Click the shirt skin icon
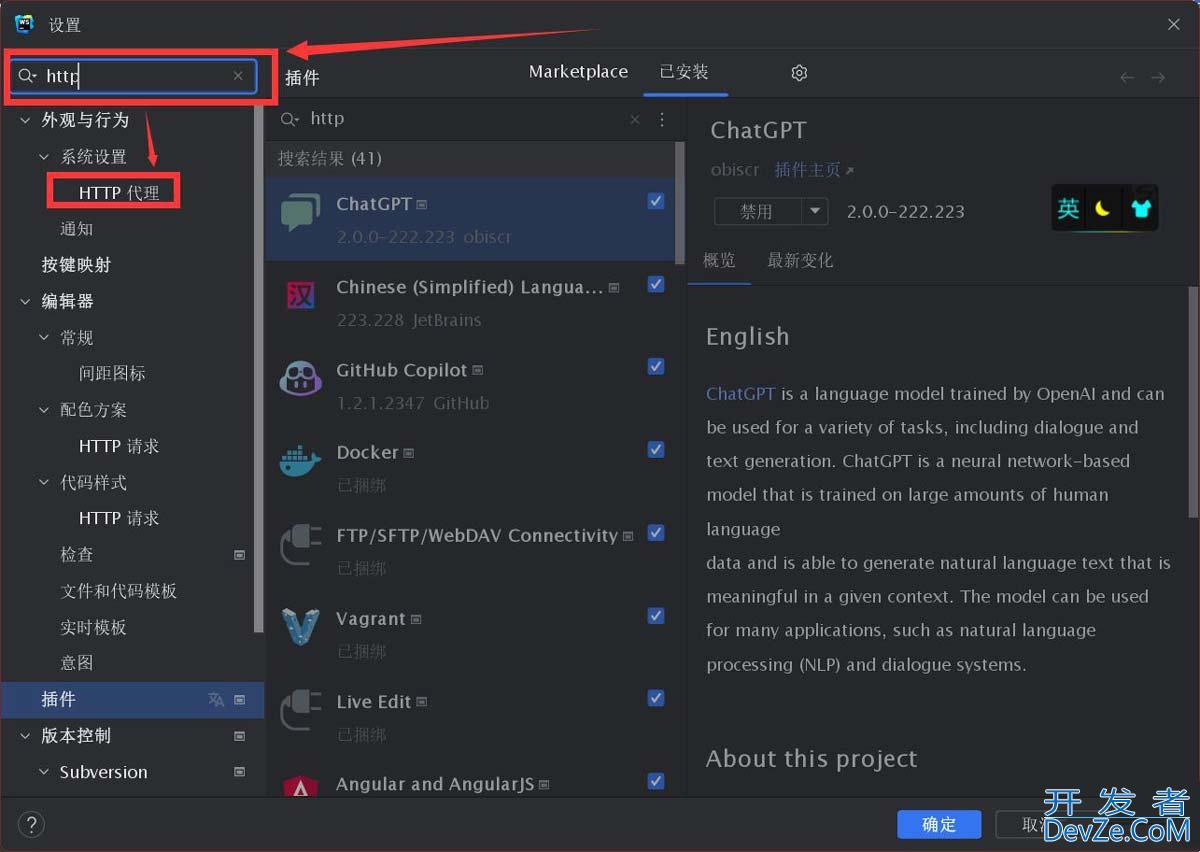The width and height of the screenshot is (1200, 852). click(x=1141, y=208)
